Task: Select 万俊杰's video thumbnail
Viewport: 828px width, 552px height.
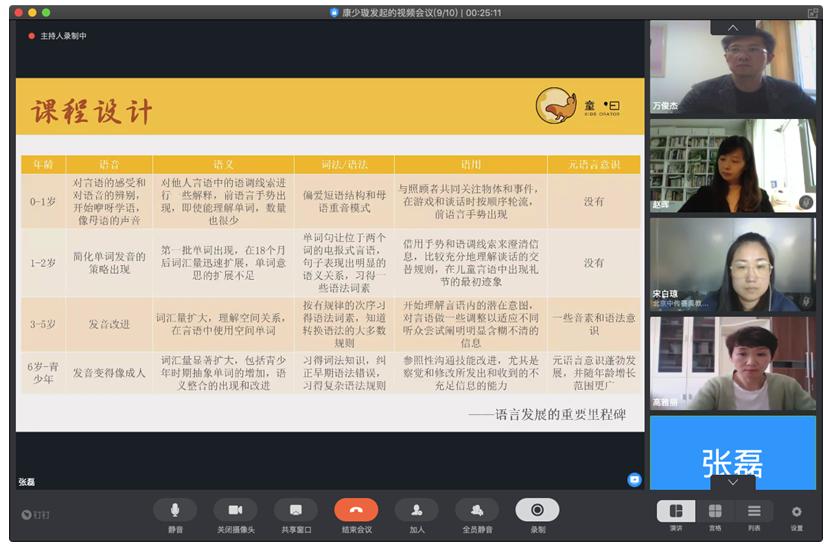Action: tap(732, 68)
